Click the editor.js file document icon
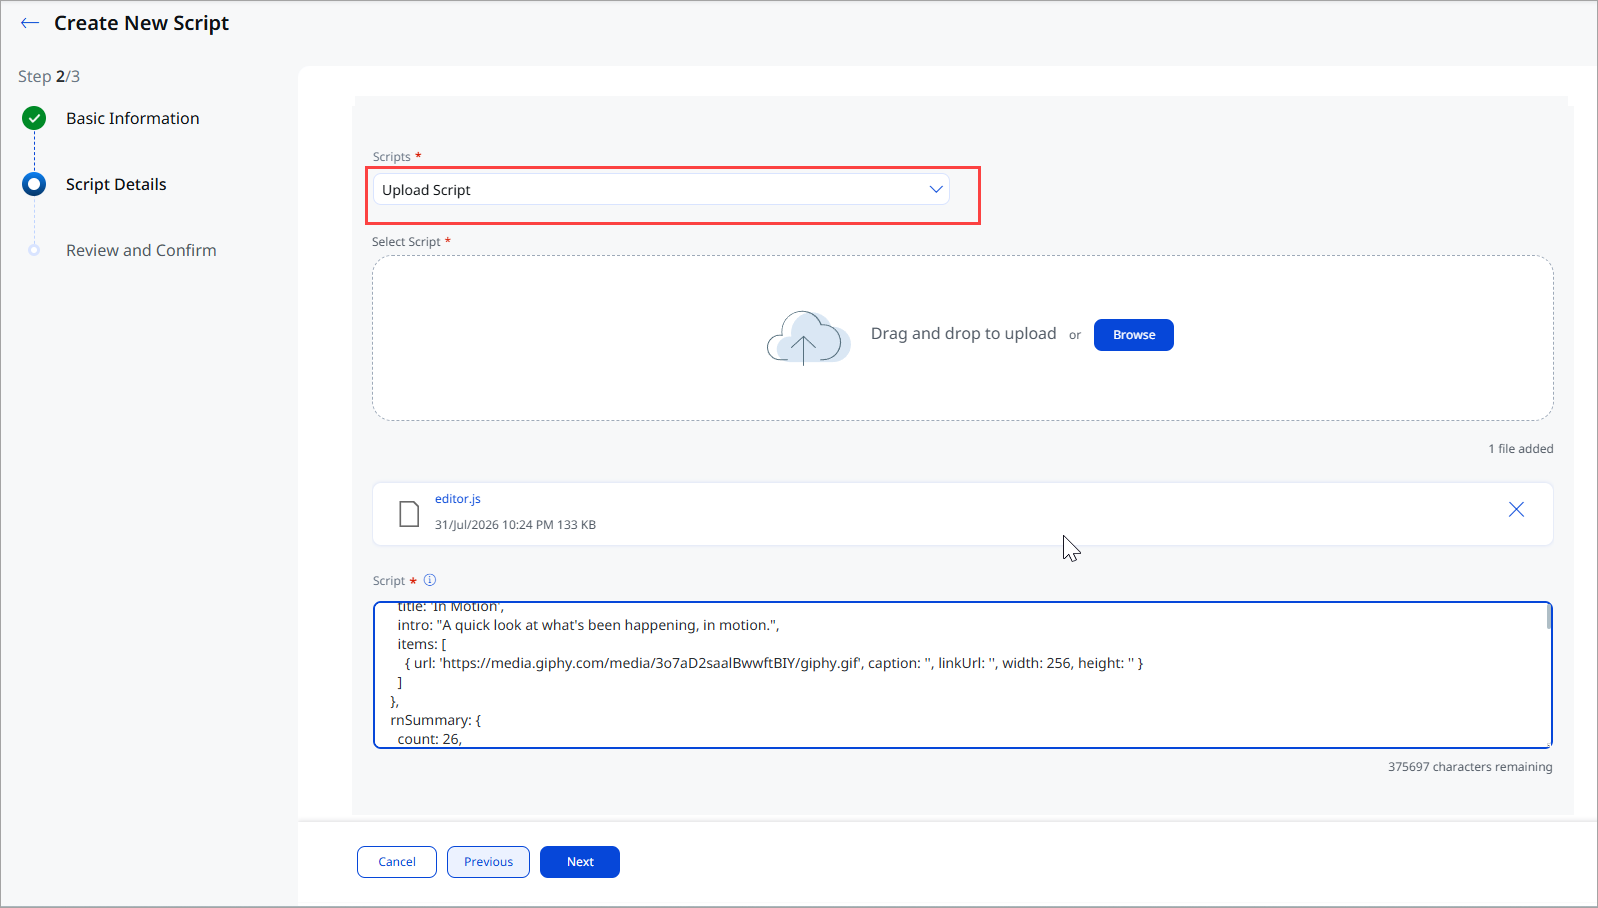Viewport: 1598px width, 908px height. point(409,514)
